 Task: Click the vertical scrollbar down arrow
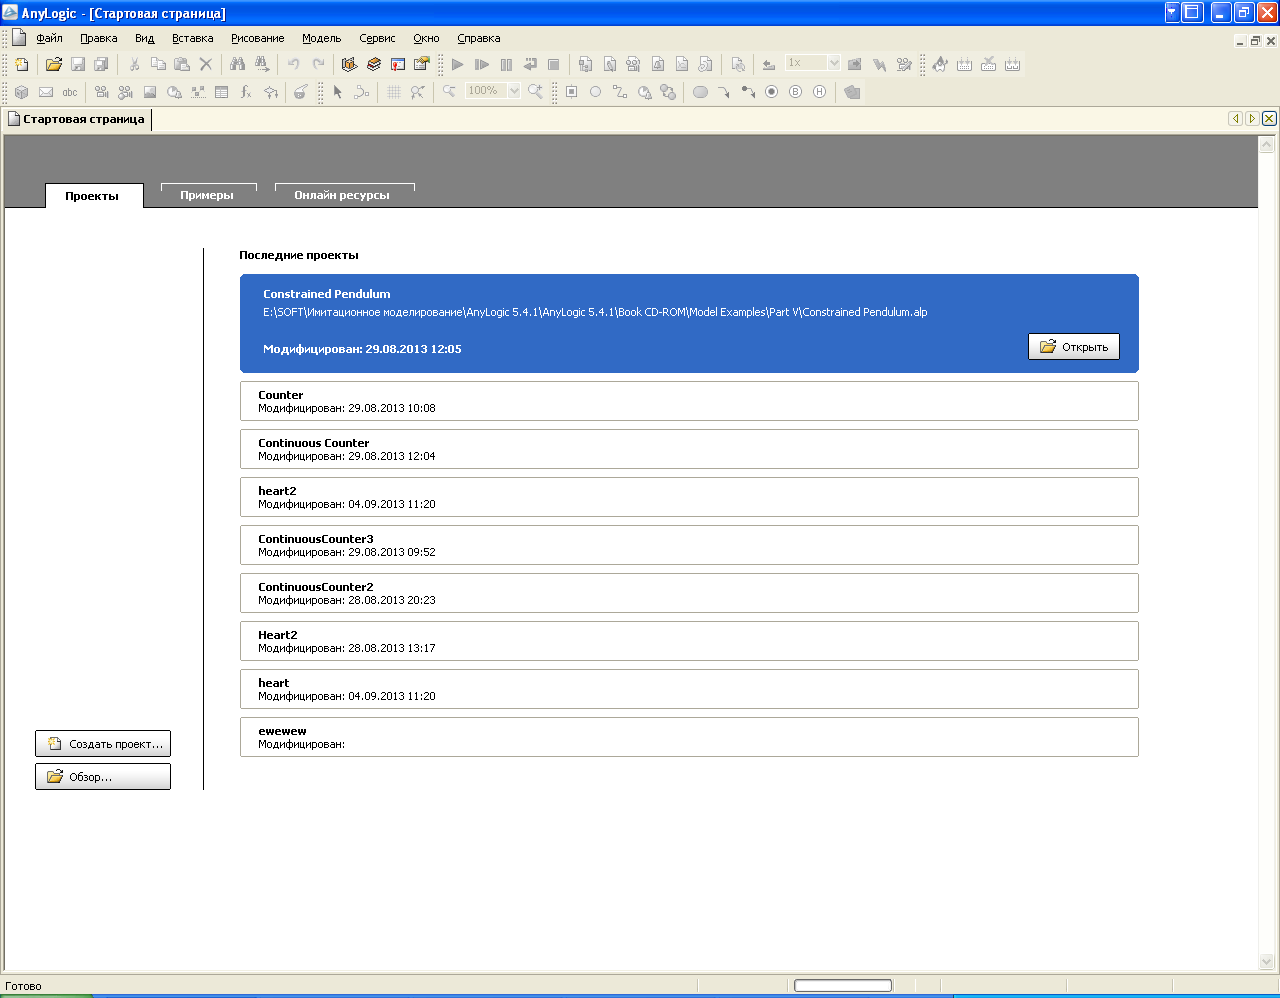point(1267,962)
